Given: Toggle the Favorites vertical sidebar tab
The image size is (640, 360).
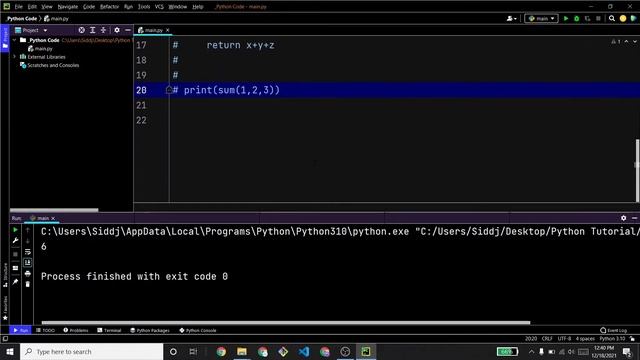Looking at the screenshot, I should click(5, 308).
